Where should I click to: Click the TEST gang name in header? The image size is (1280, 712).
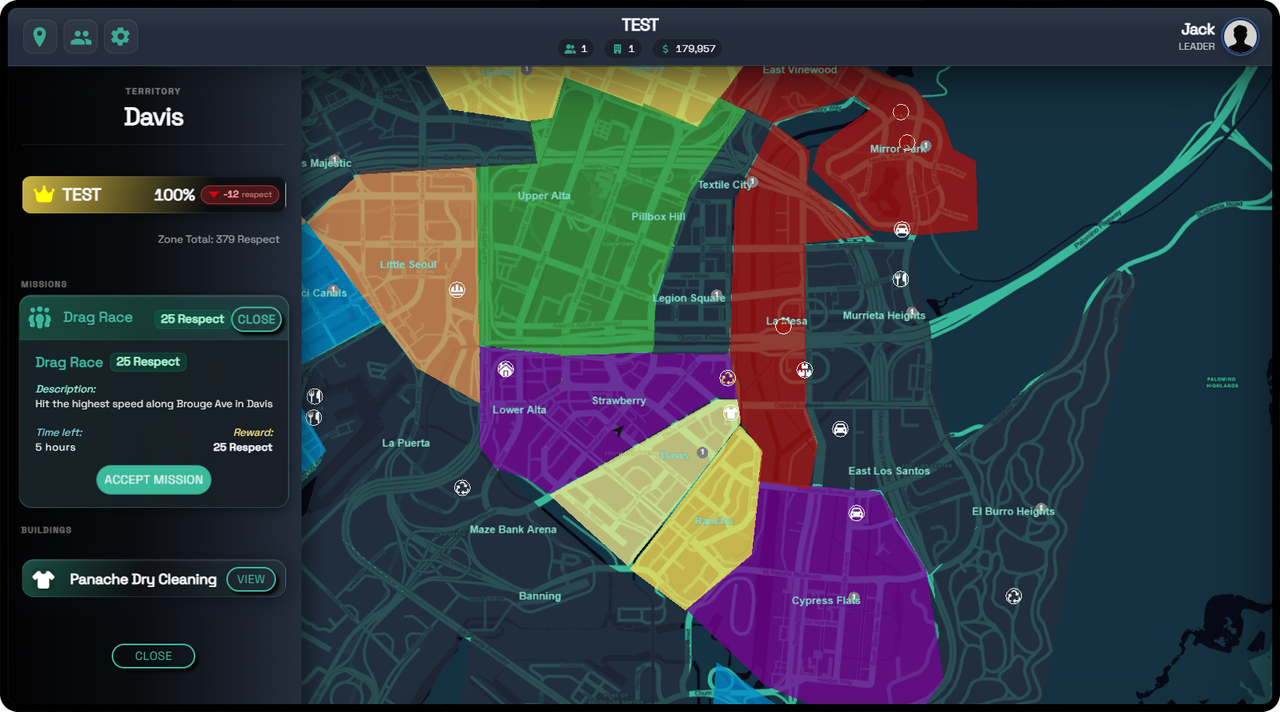point(640,25)
